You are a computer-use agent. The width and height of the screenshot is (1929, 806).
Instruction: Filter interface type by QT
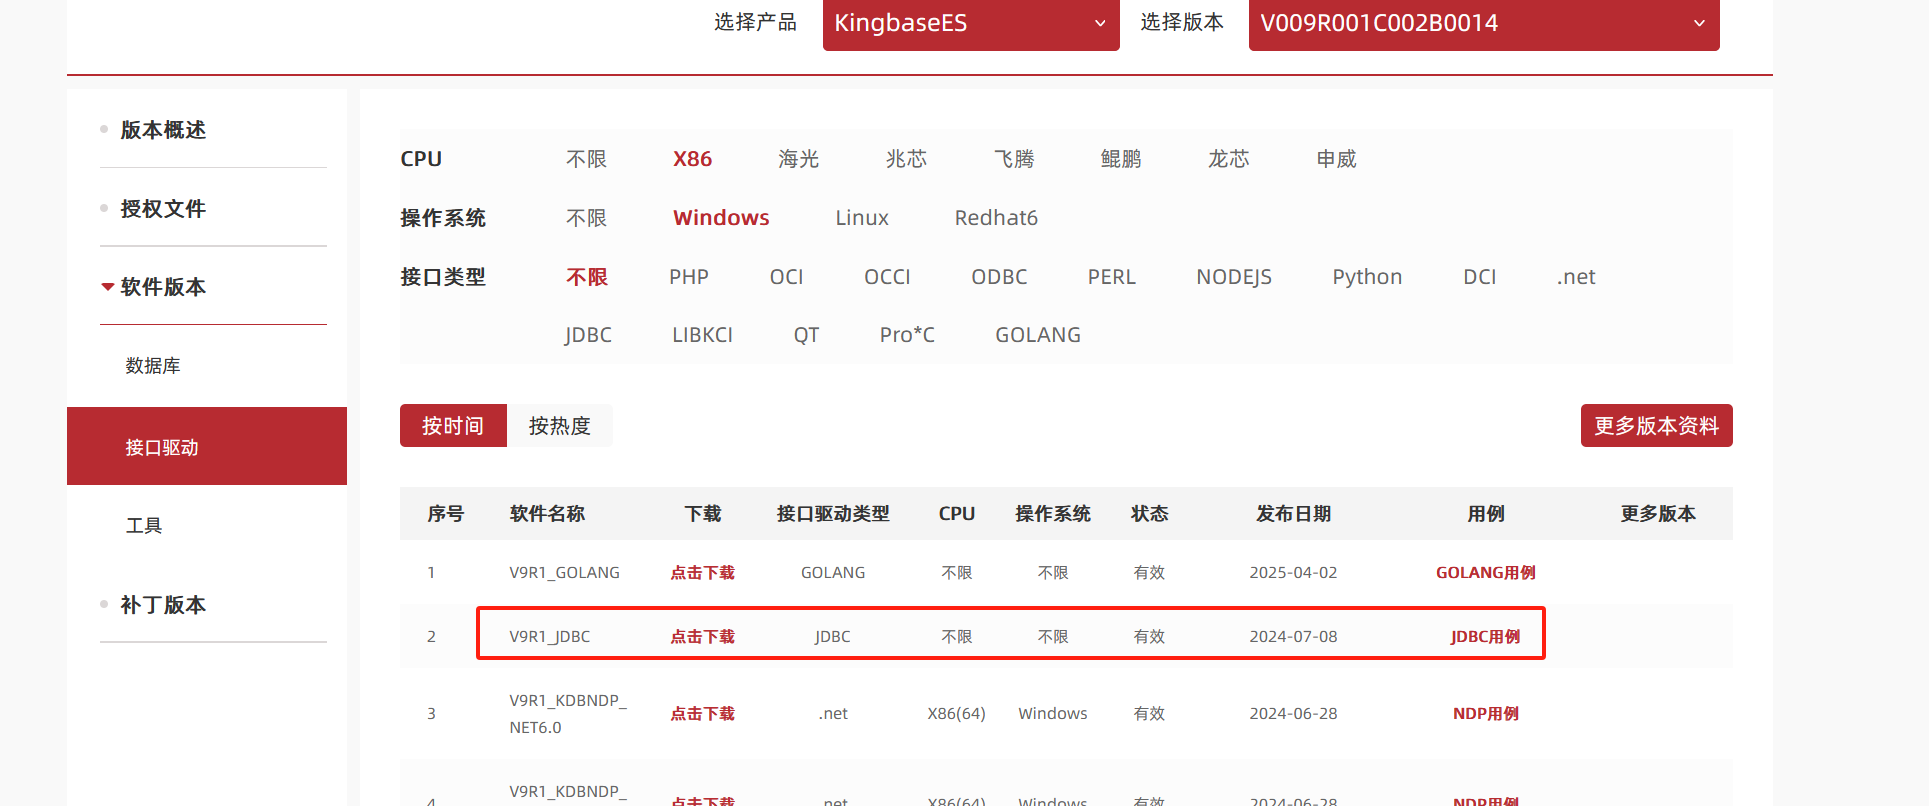806,335
